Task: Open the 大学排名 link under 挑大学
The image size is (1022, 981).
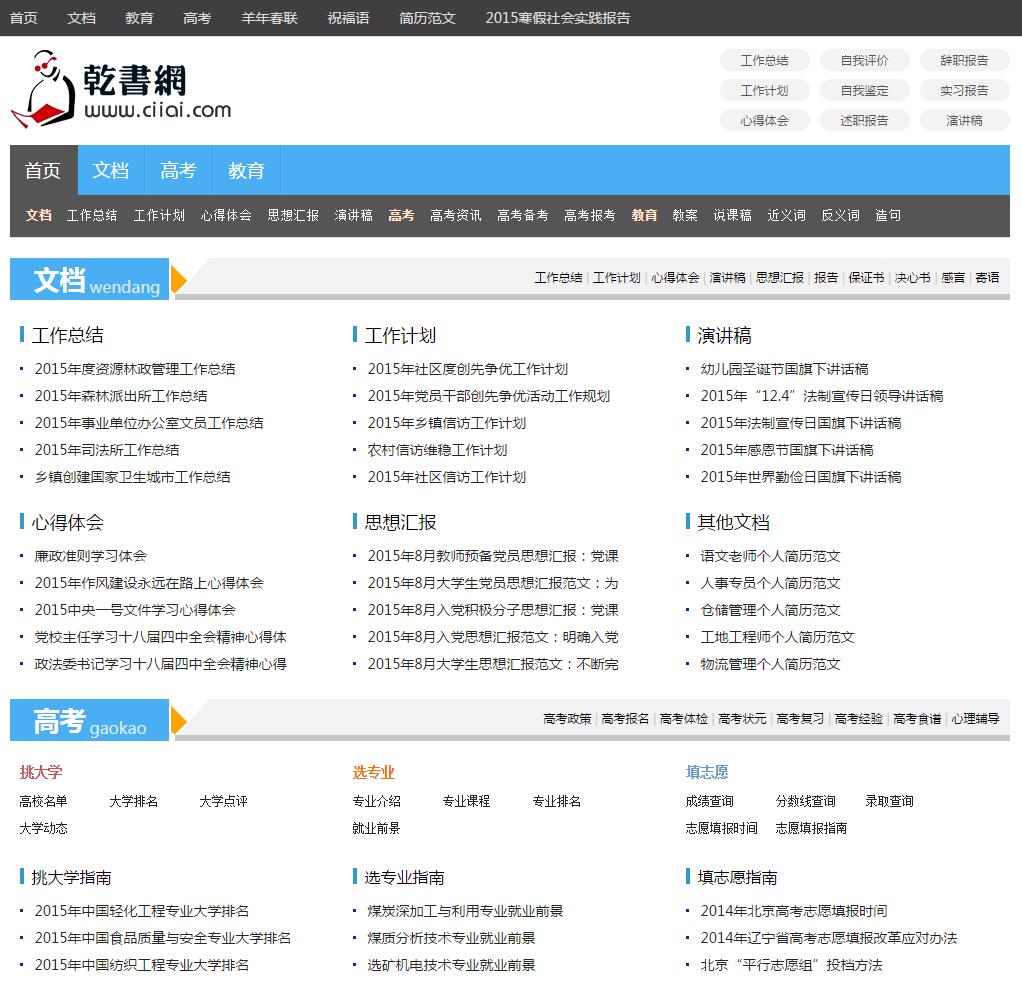Action: (x=133, y=801)
